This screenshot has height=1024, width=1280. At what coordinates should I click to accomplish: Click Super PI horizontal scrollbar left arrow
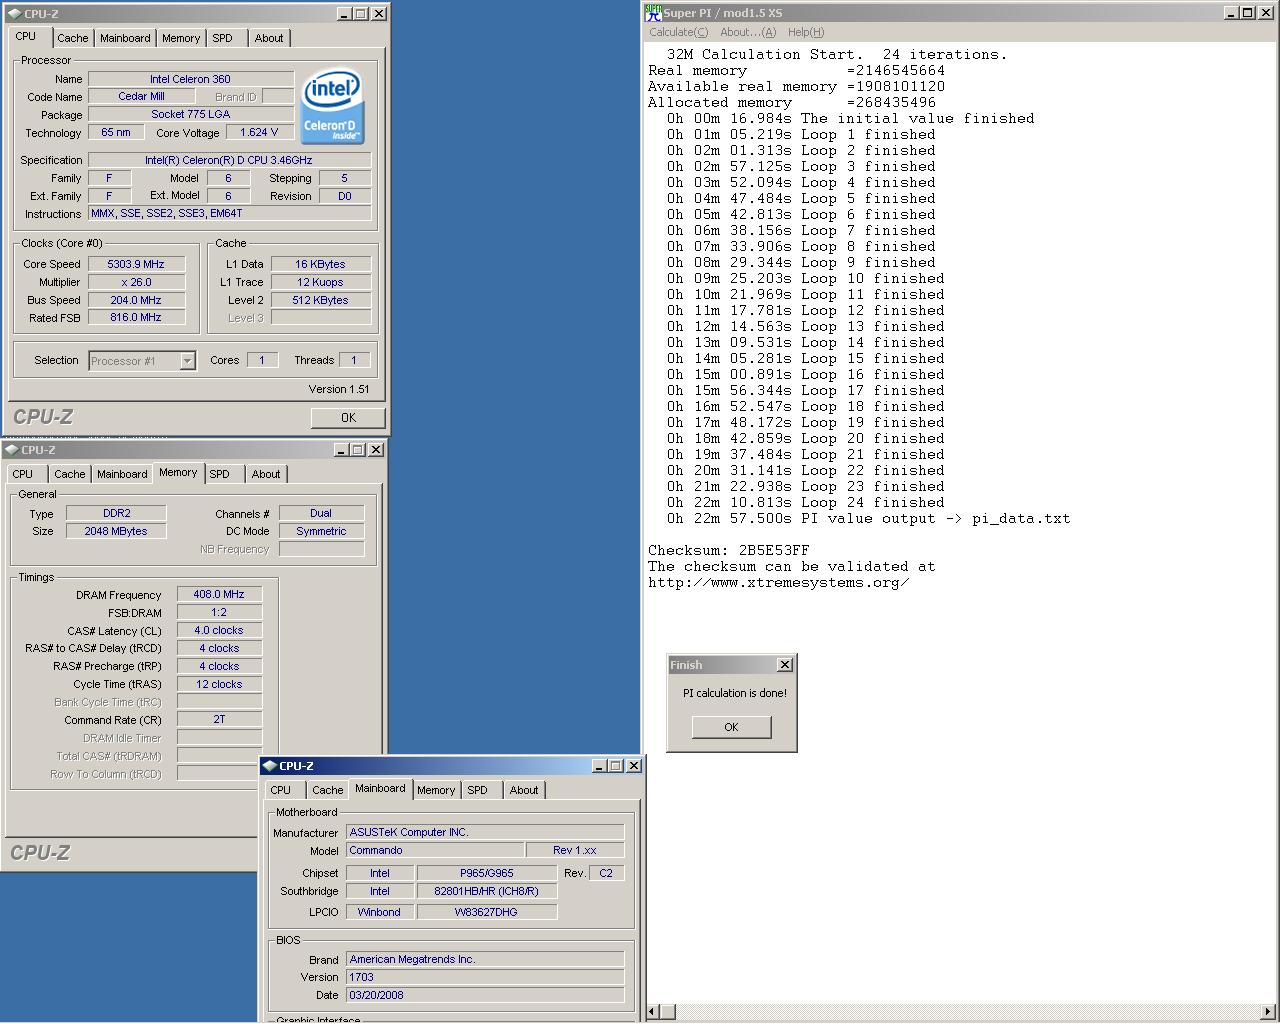653,1012
